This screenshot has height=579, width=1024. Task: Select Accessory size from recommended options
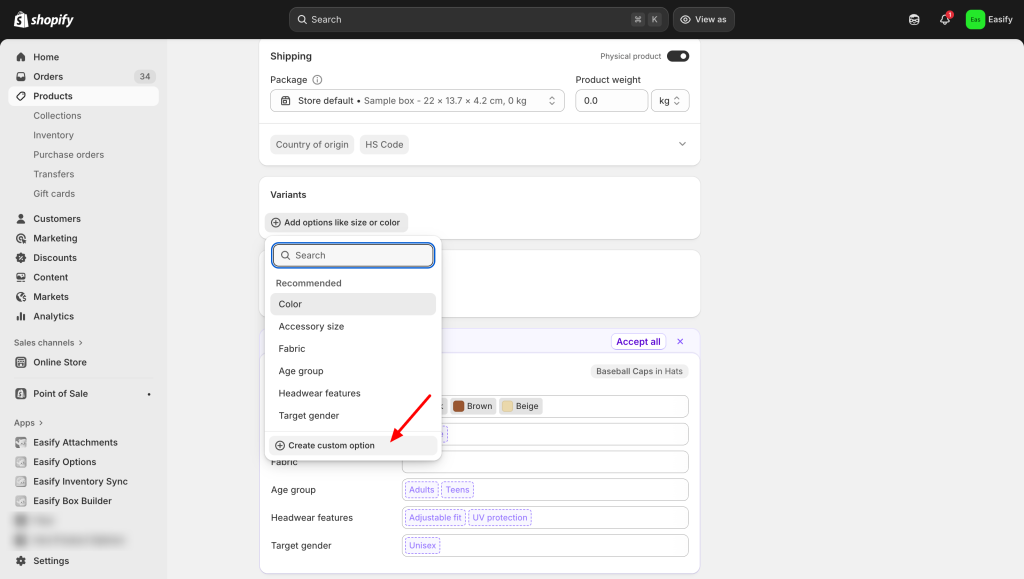pyautogui.click(x=311, y=327)
